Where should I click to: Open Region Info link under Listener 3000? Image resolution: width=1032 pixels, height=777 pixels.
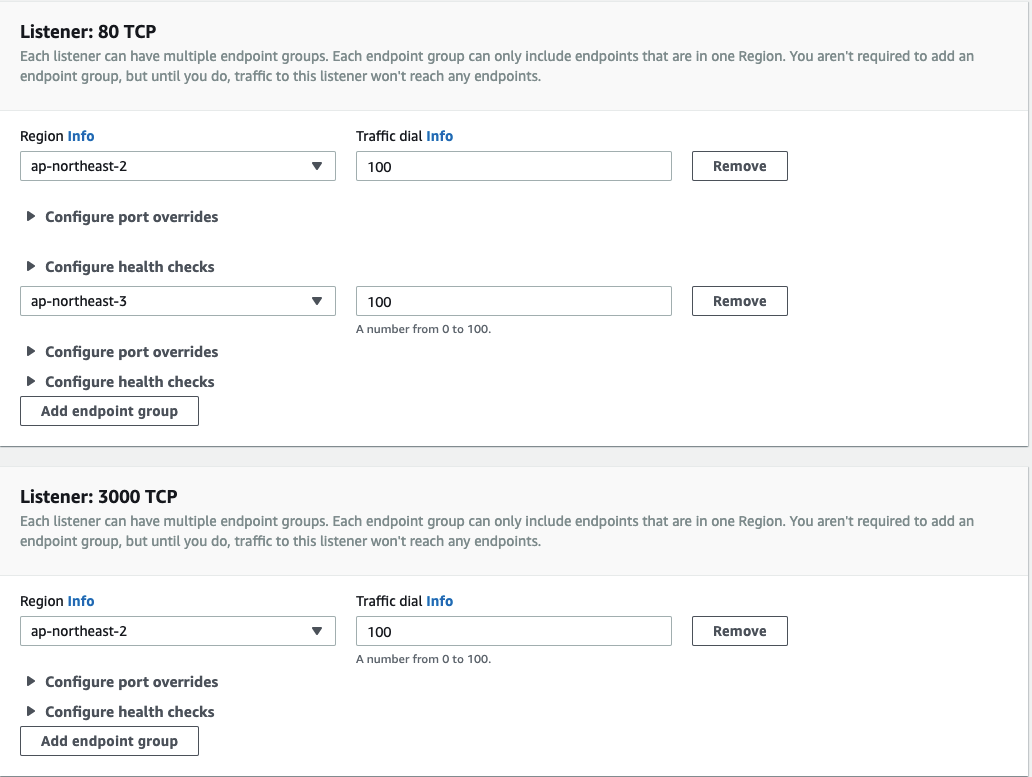pos(81,601)
